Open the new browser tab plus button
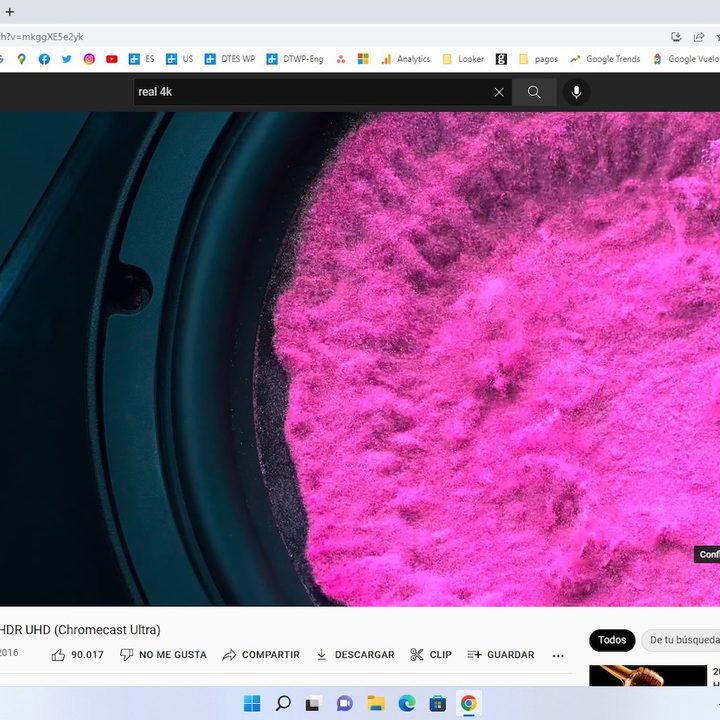This screenshot has width=720, height=720. [10, 12]
